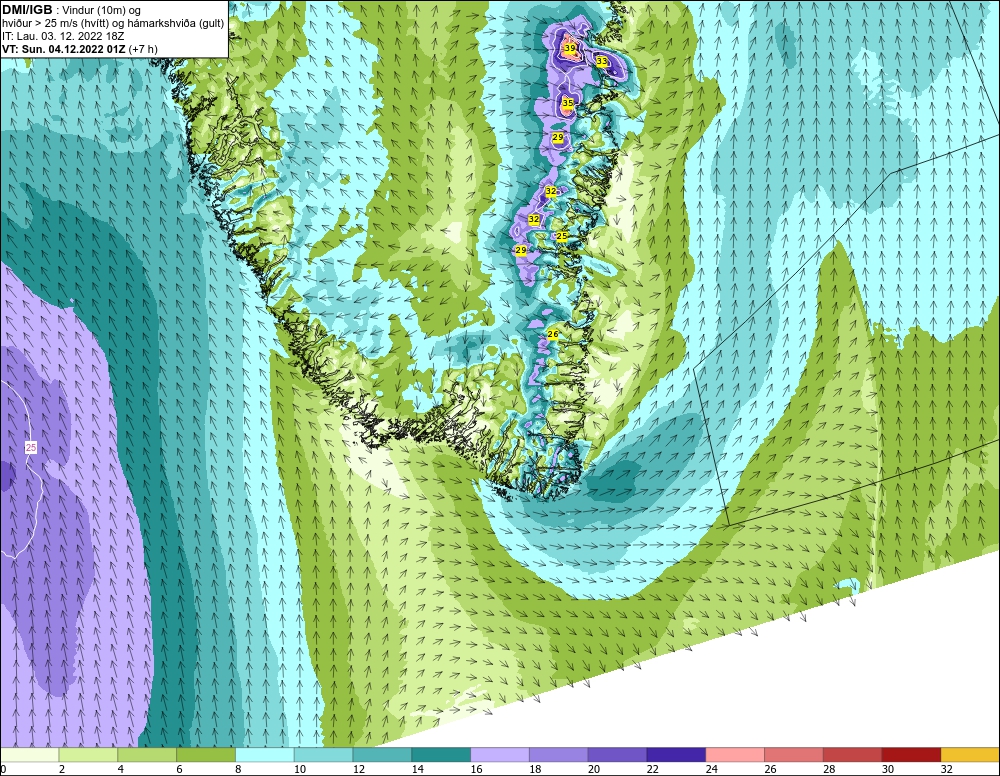Click the white 25 contour label over the sea
This screenshot has width=1000, height=776.
click(31, 448)
